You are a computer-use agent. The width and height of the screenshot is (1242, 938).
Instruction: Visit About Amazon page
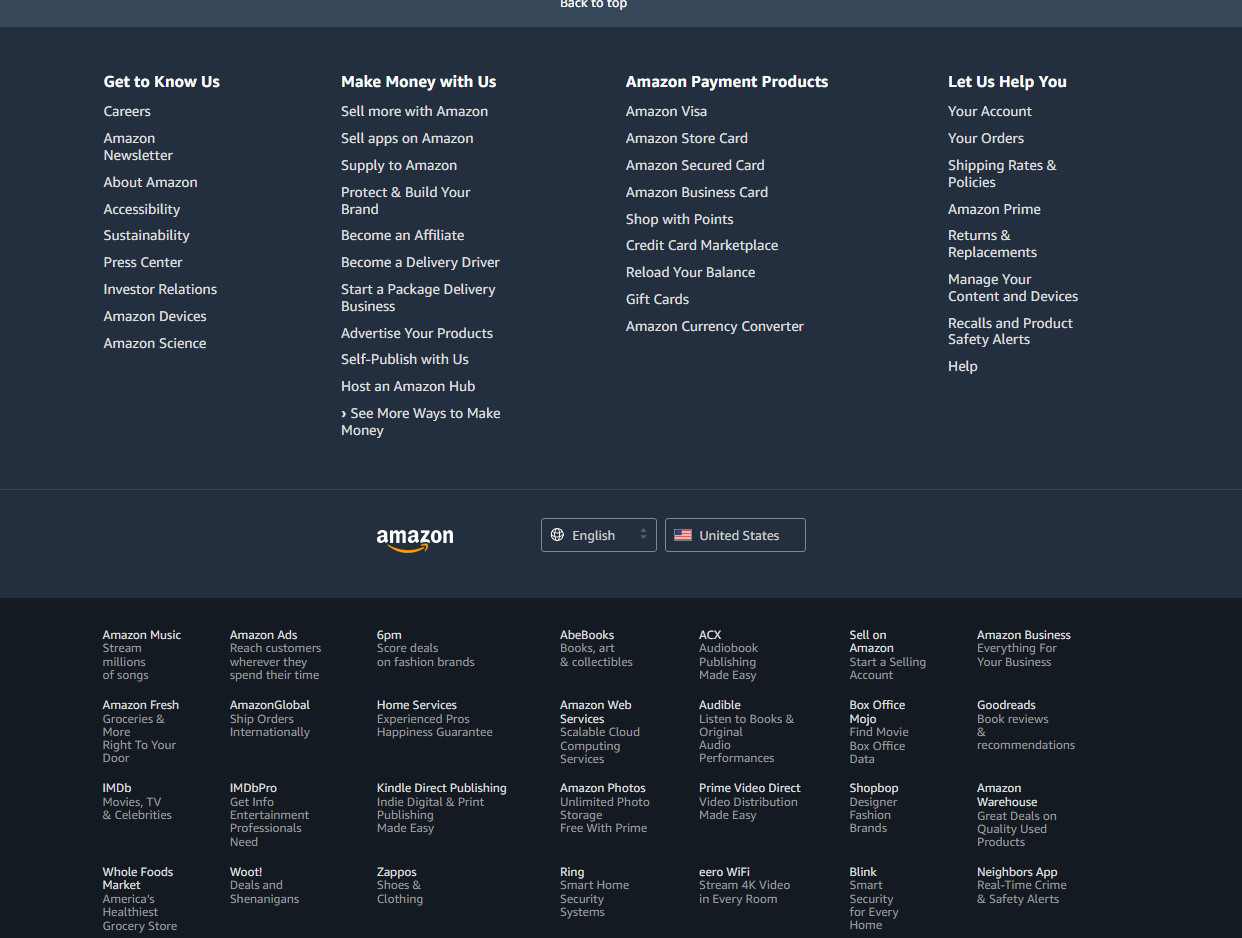pyautogui.click(x=151, y=182)
